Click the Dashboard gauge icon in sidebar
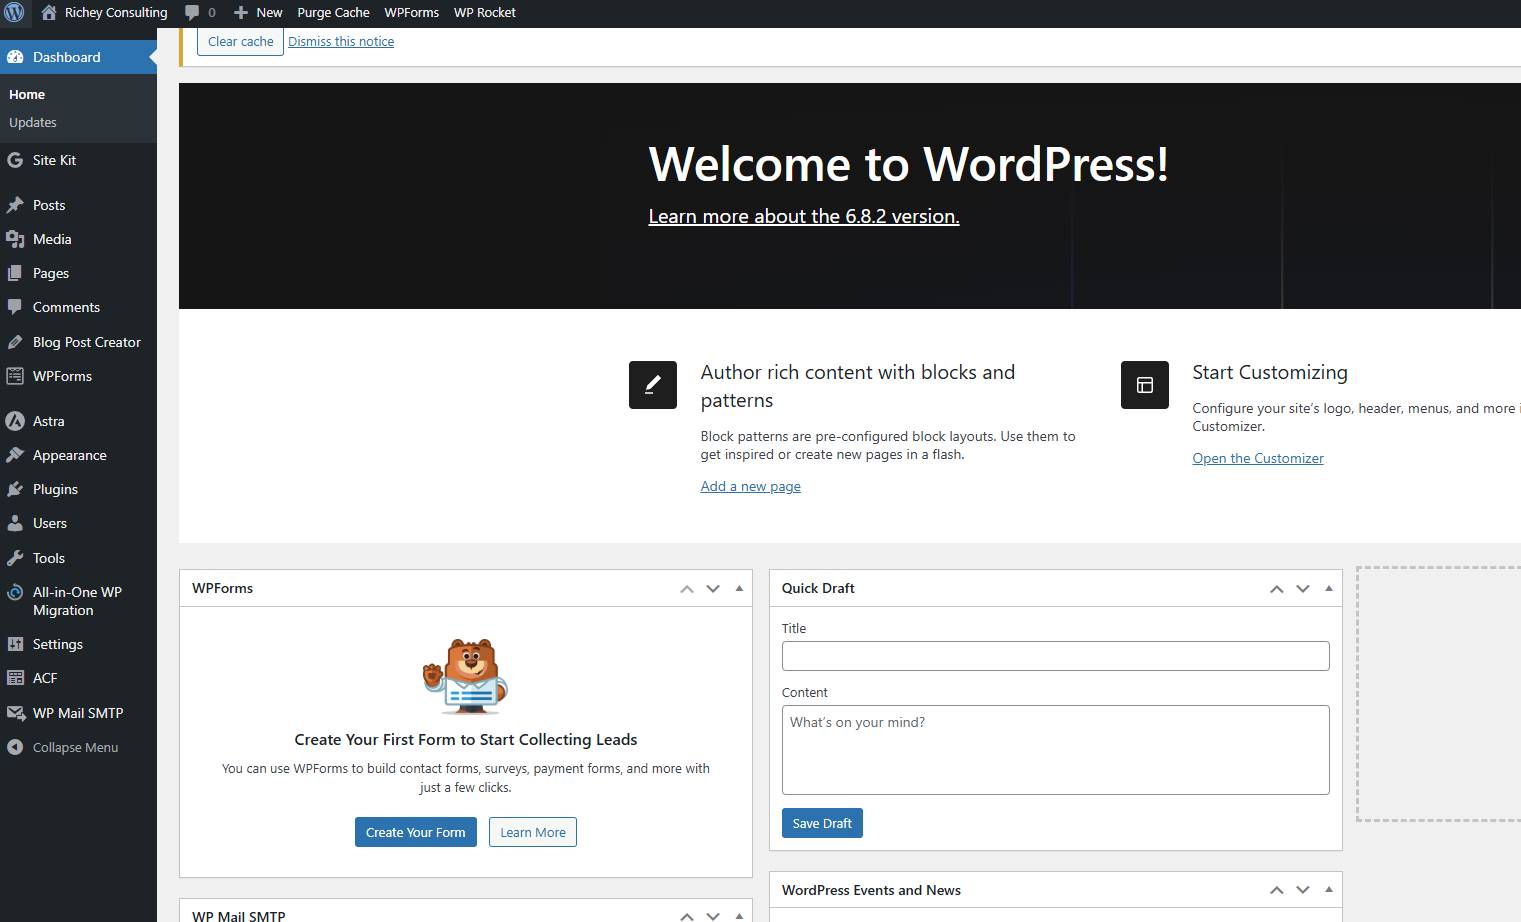Viewport: 1521px width, 922px height. tap(15, 57)
